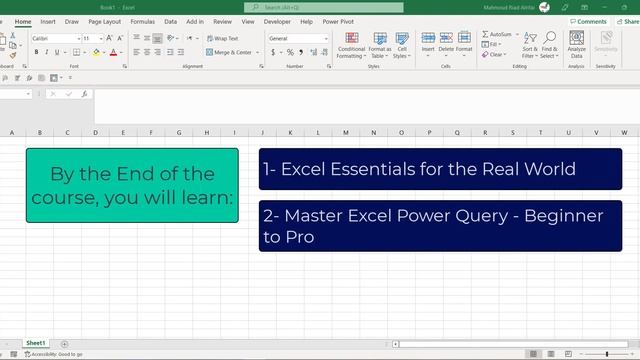Click Merge & Center button

click(x=229, y=52)
